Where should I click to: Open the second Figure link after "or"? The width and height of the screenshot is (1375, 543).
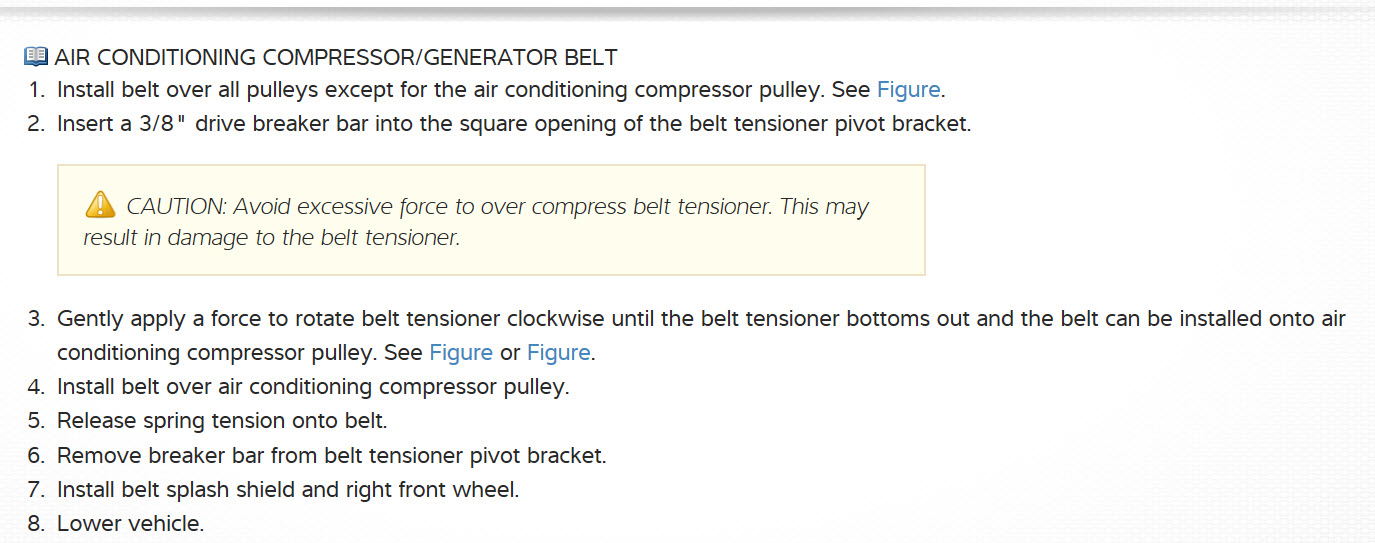558,352
